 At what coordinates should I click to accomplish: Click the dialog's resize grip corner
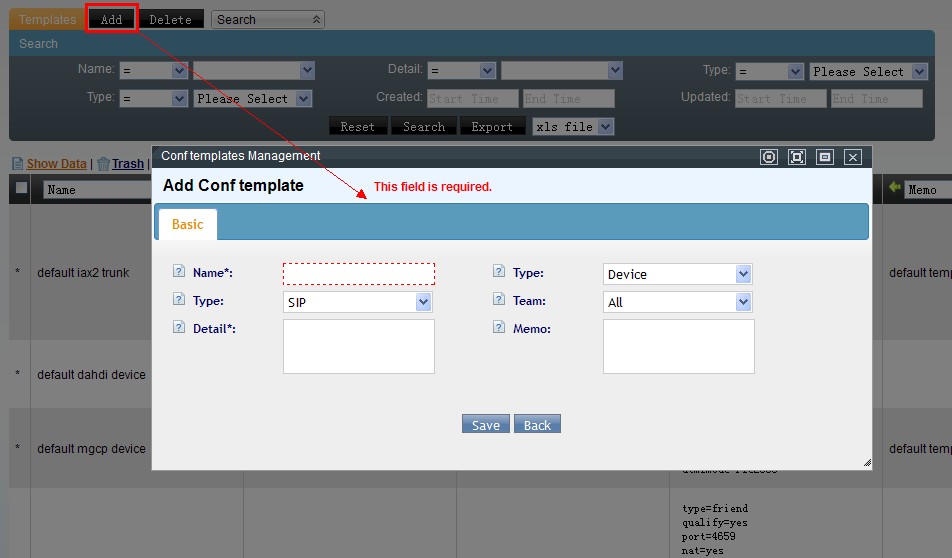(866, 463)
